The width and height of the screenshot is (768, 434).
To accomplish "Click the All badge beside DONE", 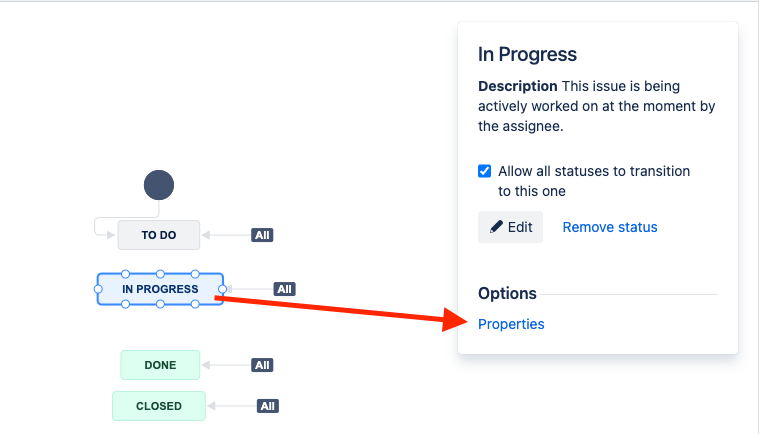I will click(262, 365).
